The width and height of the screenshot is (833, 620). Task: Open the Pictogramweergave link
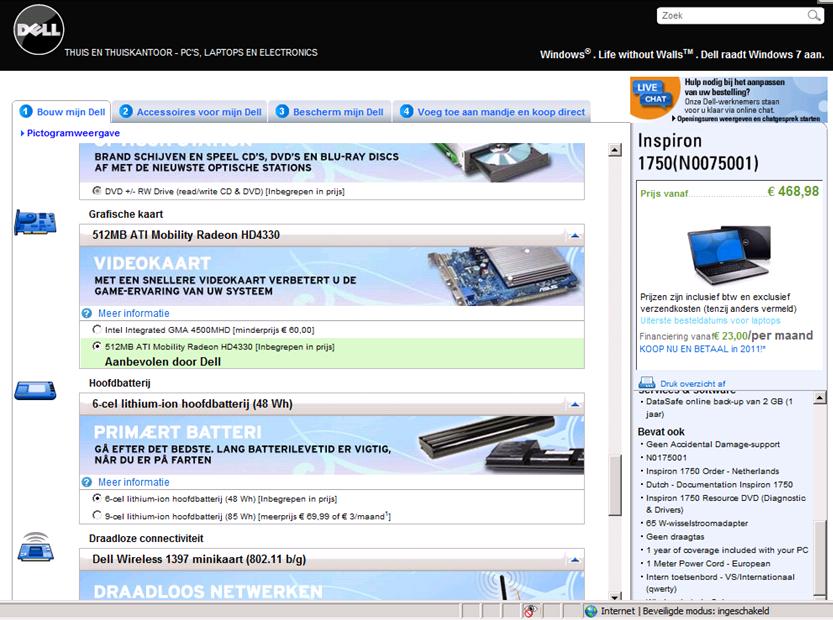point(71,132)
